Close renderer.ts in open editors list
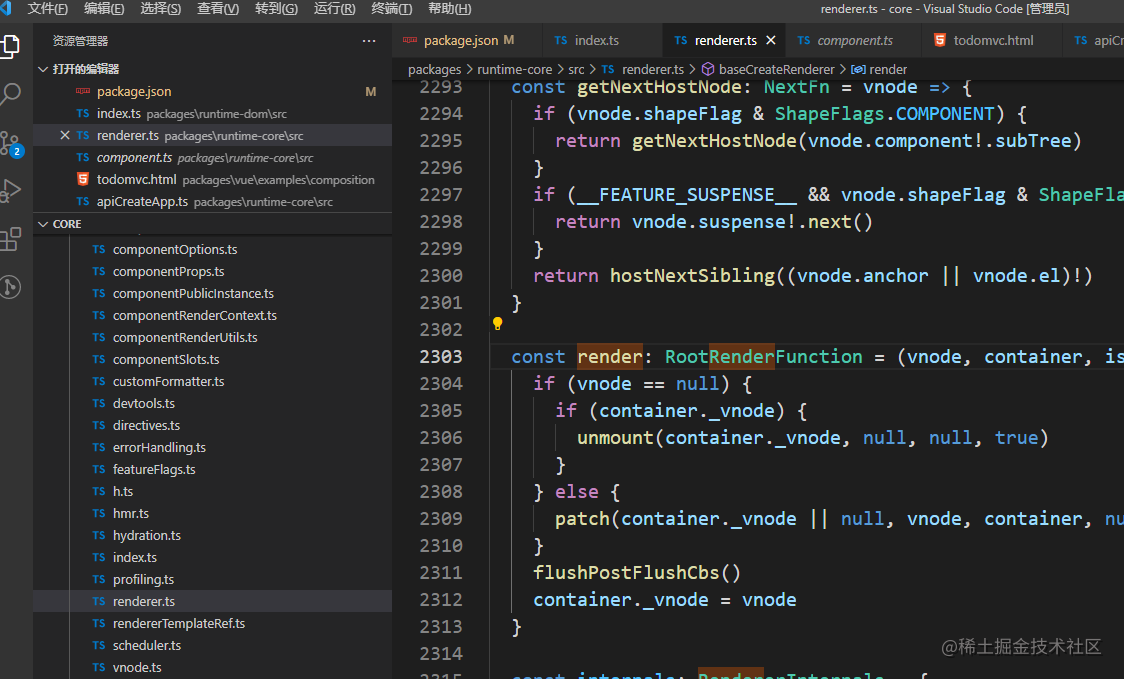1124x679 pixels. click(65, 135)
